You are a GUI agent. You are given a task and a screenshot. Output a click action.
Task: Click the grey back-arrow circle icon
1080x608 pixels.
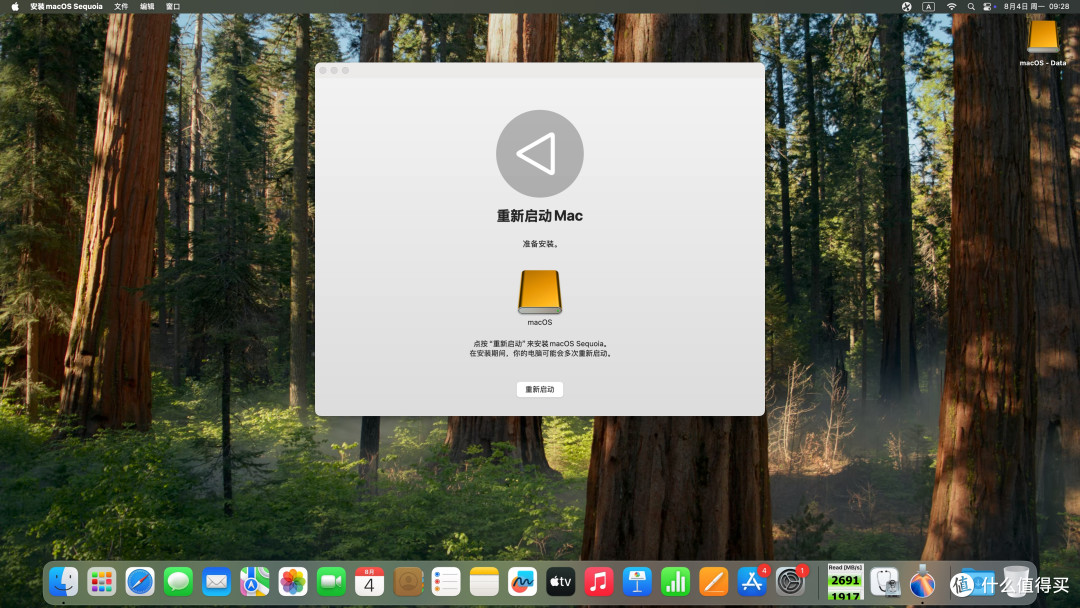coord(539,154)
